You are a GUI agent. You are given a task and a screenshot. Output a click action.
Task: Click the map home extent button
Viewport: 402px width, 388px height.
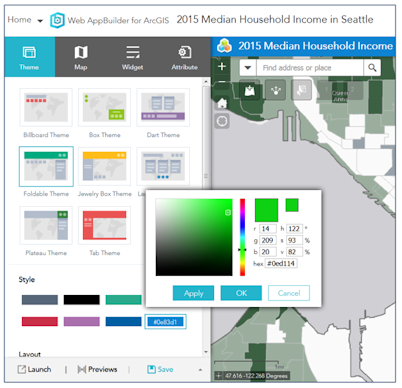click(222, 103)
